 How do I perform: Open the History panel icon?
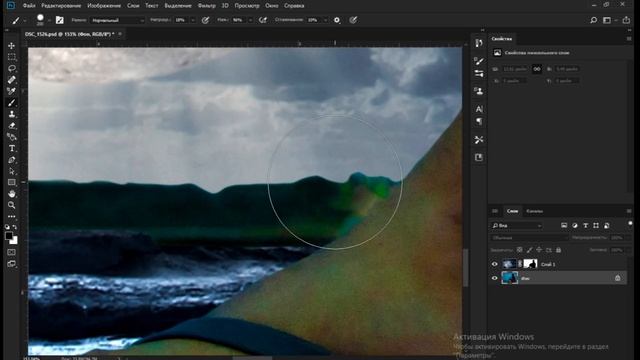(x=479, y=43)
